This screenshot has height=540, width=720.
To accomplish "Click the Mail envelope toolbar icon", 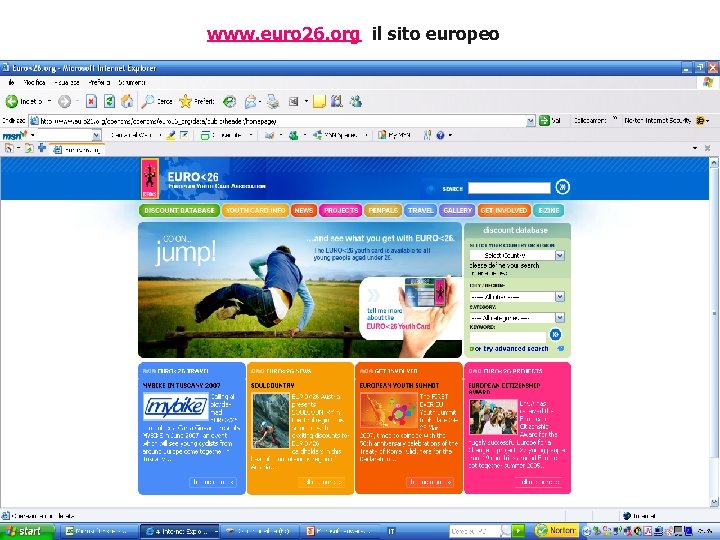I will pos(251,101).
